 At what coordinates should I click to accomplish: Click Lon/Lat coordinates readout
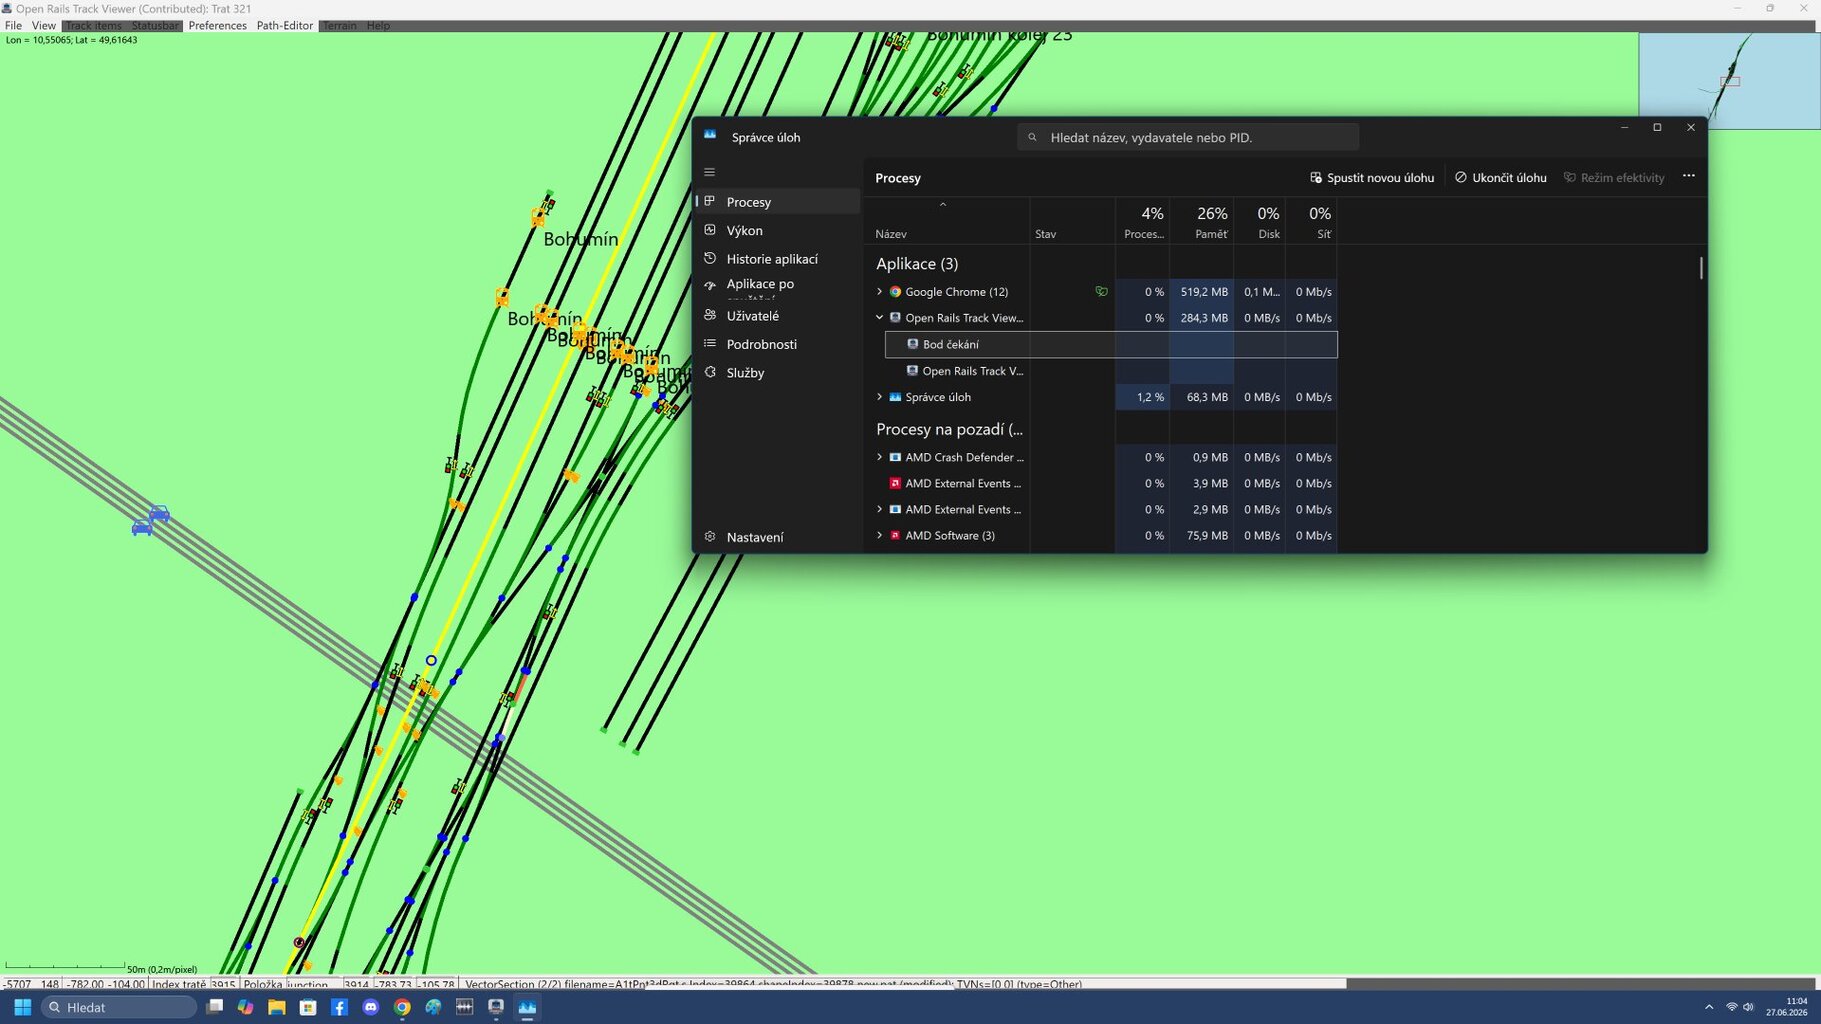[x=71, y=40]
